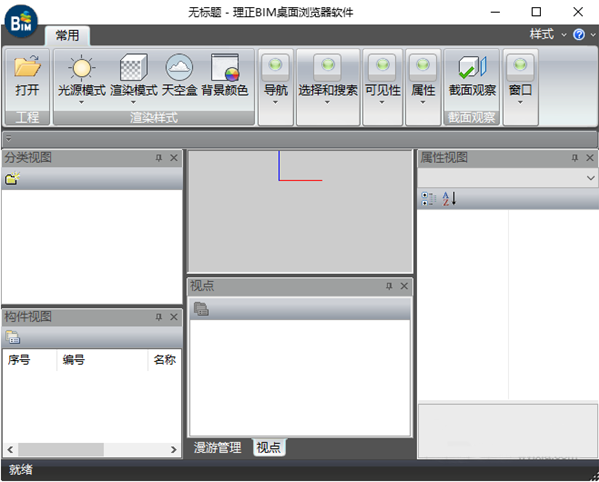Click the 3D viewport axis area

coord(300,212)
